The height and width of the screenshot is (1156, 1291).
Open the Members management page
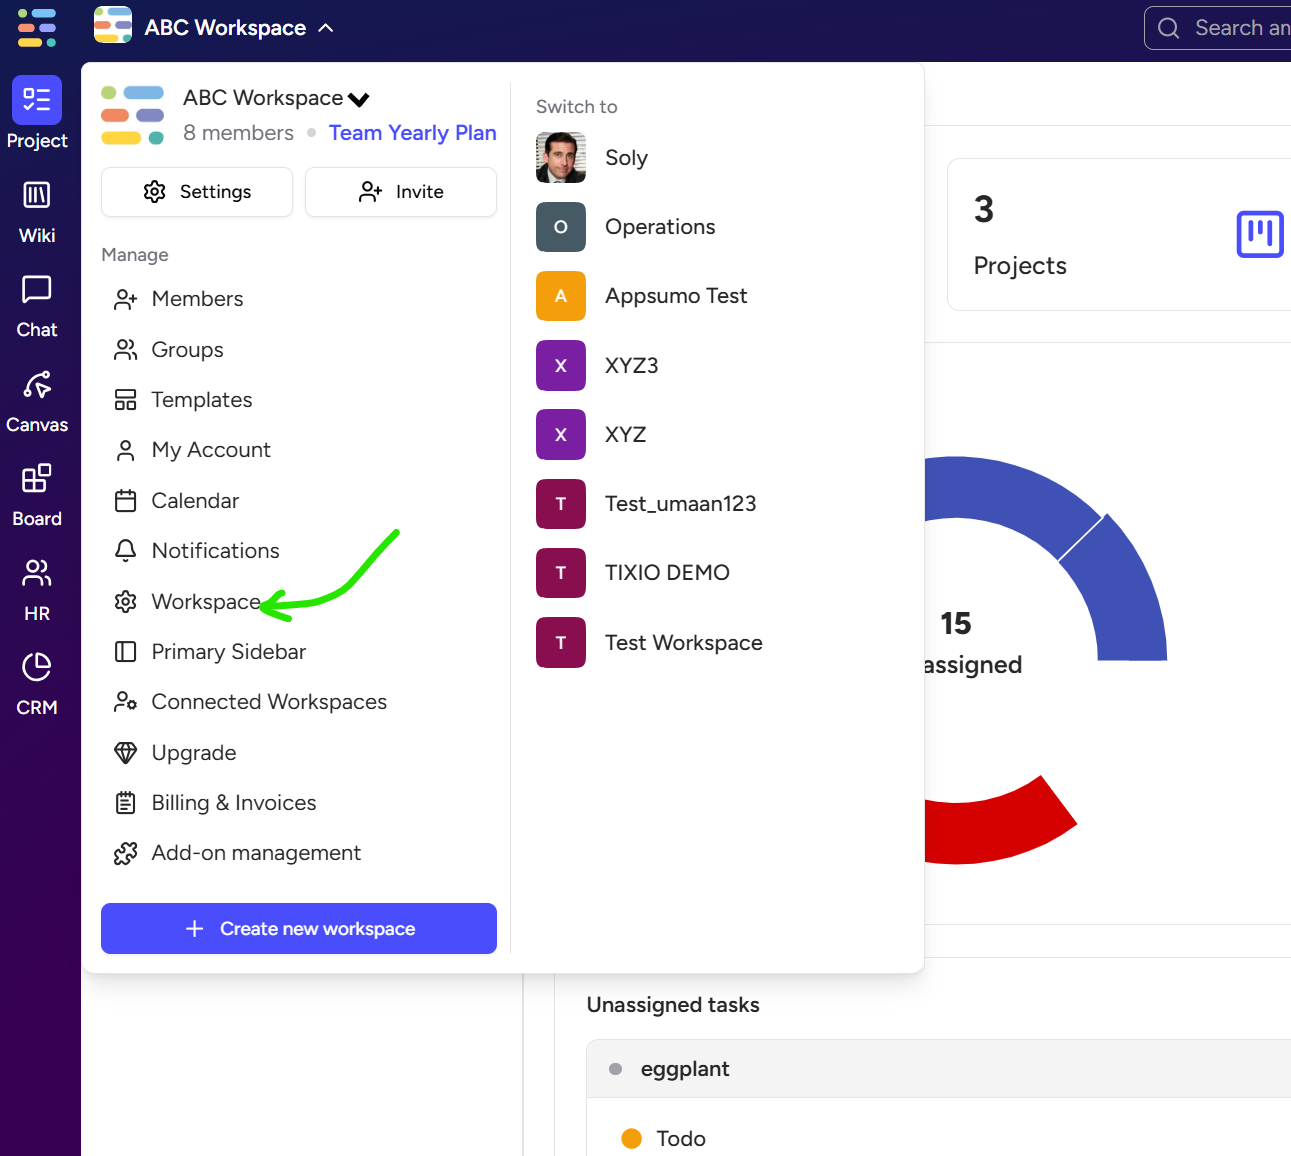click(197, 299)
